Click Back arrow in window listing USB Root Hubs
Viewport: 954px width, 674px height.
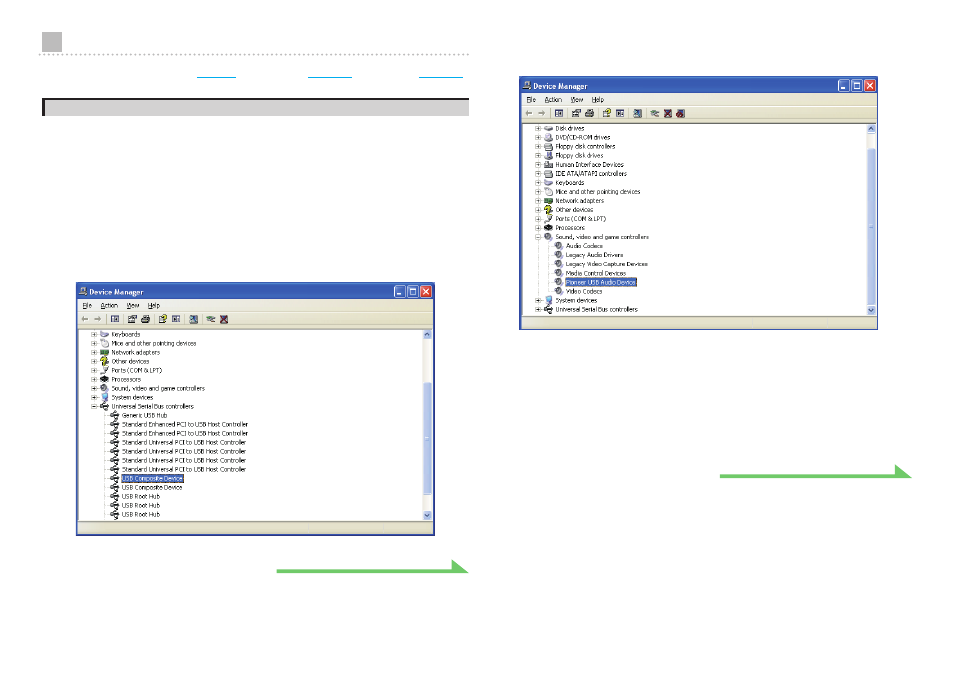tap(85, 319)
